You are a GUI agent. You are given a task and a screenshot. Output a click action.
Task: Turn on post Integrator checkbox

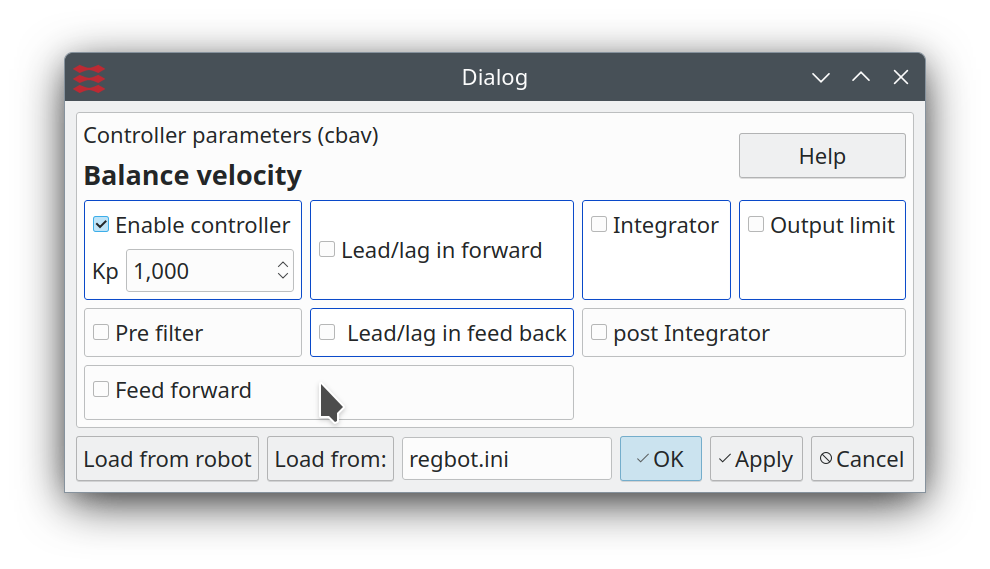[599, 333]
